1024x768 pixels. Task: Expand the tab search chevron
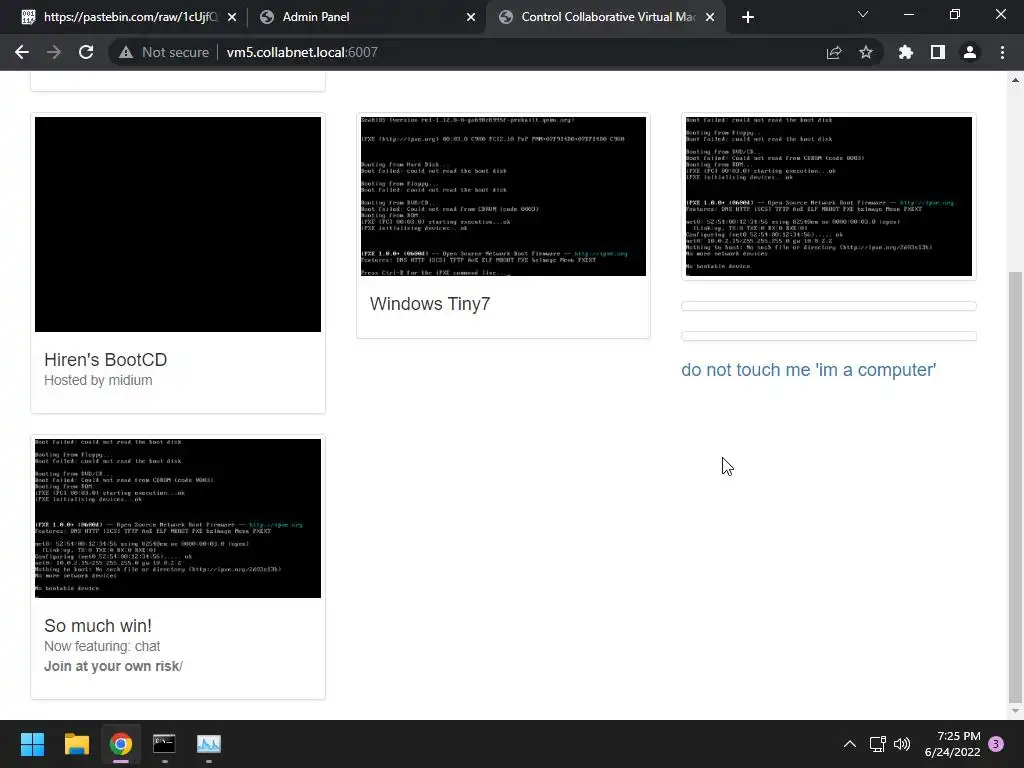tap(863, 14)
